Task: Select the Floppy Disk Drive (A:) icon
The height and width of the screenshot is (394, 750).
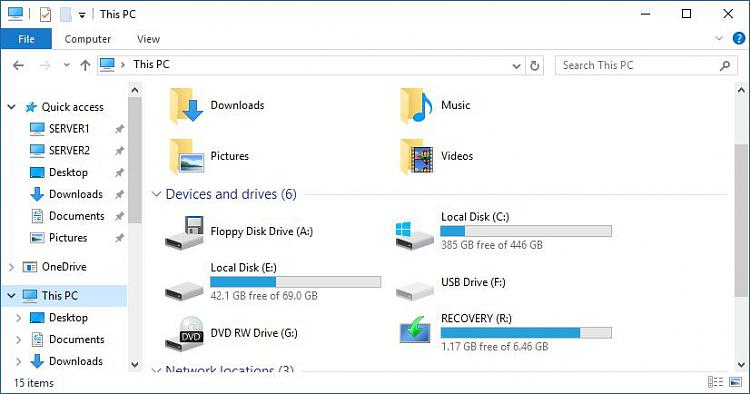Action: [185, 232]
